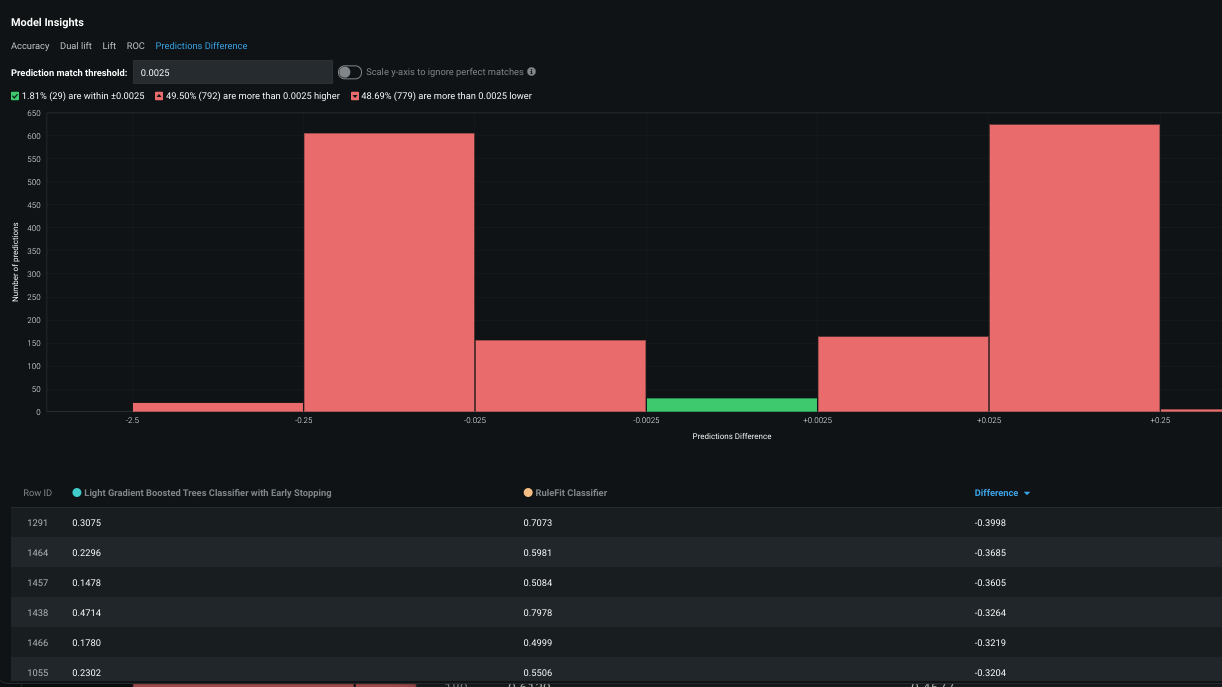Screen dimensions: 1222x687
Task: Click the orange RuleFit Classifier dot
Action: point(528,493)
